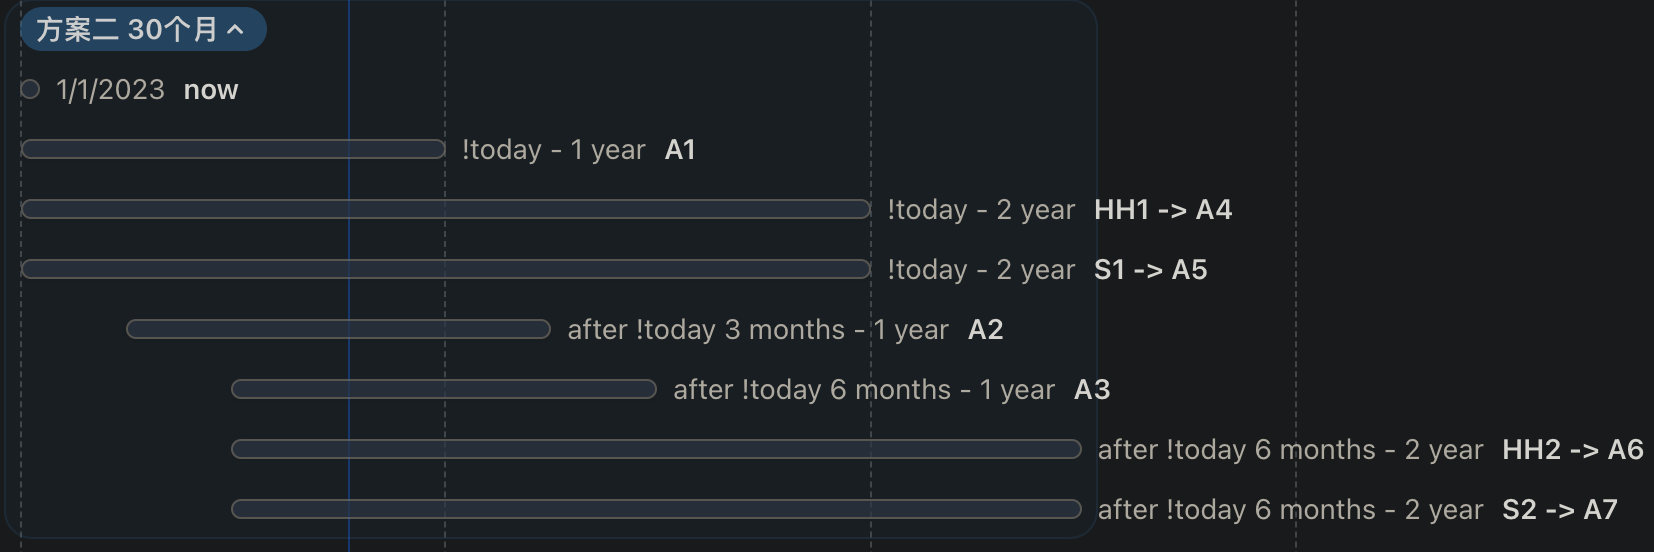The image size is (1654, 552).
Task: Collapse the 方案二 30个月 group chevron
Action: pyautogui.click(x=236, y=30)
